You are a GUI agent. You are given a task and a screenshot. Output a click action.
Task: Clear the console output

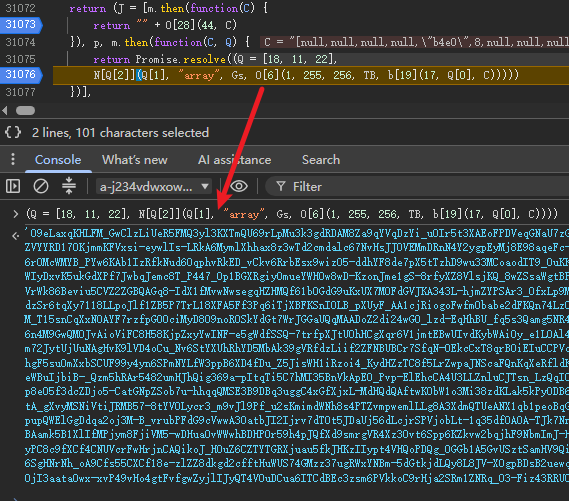(x=41, y=186)
